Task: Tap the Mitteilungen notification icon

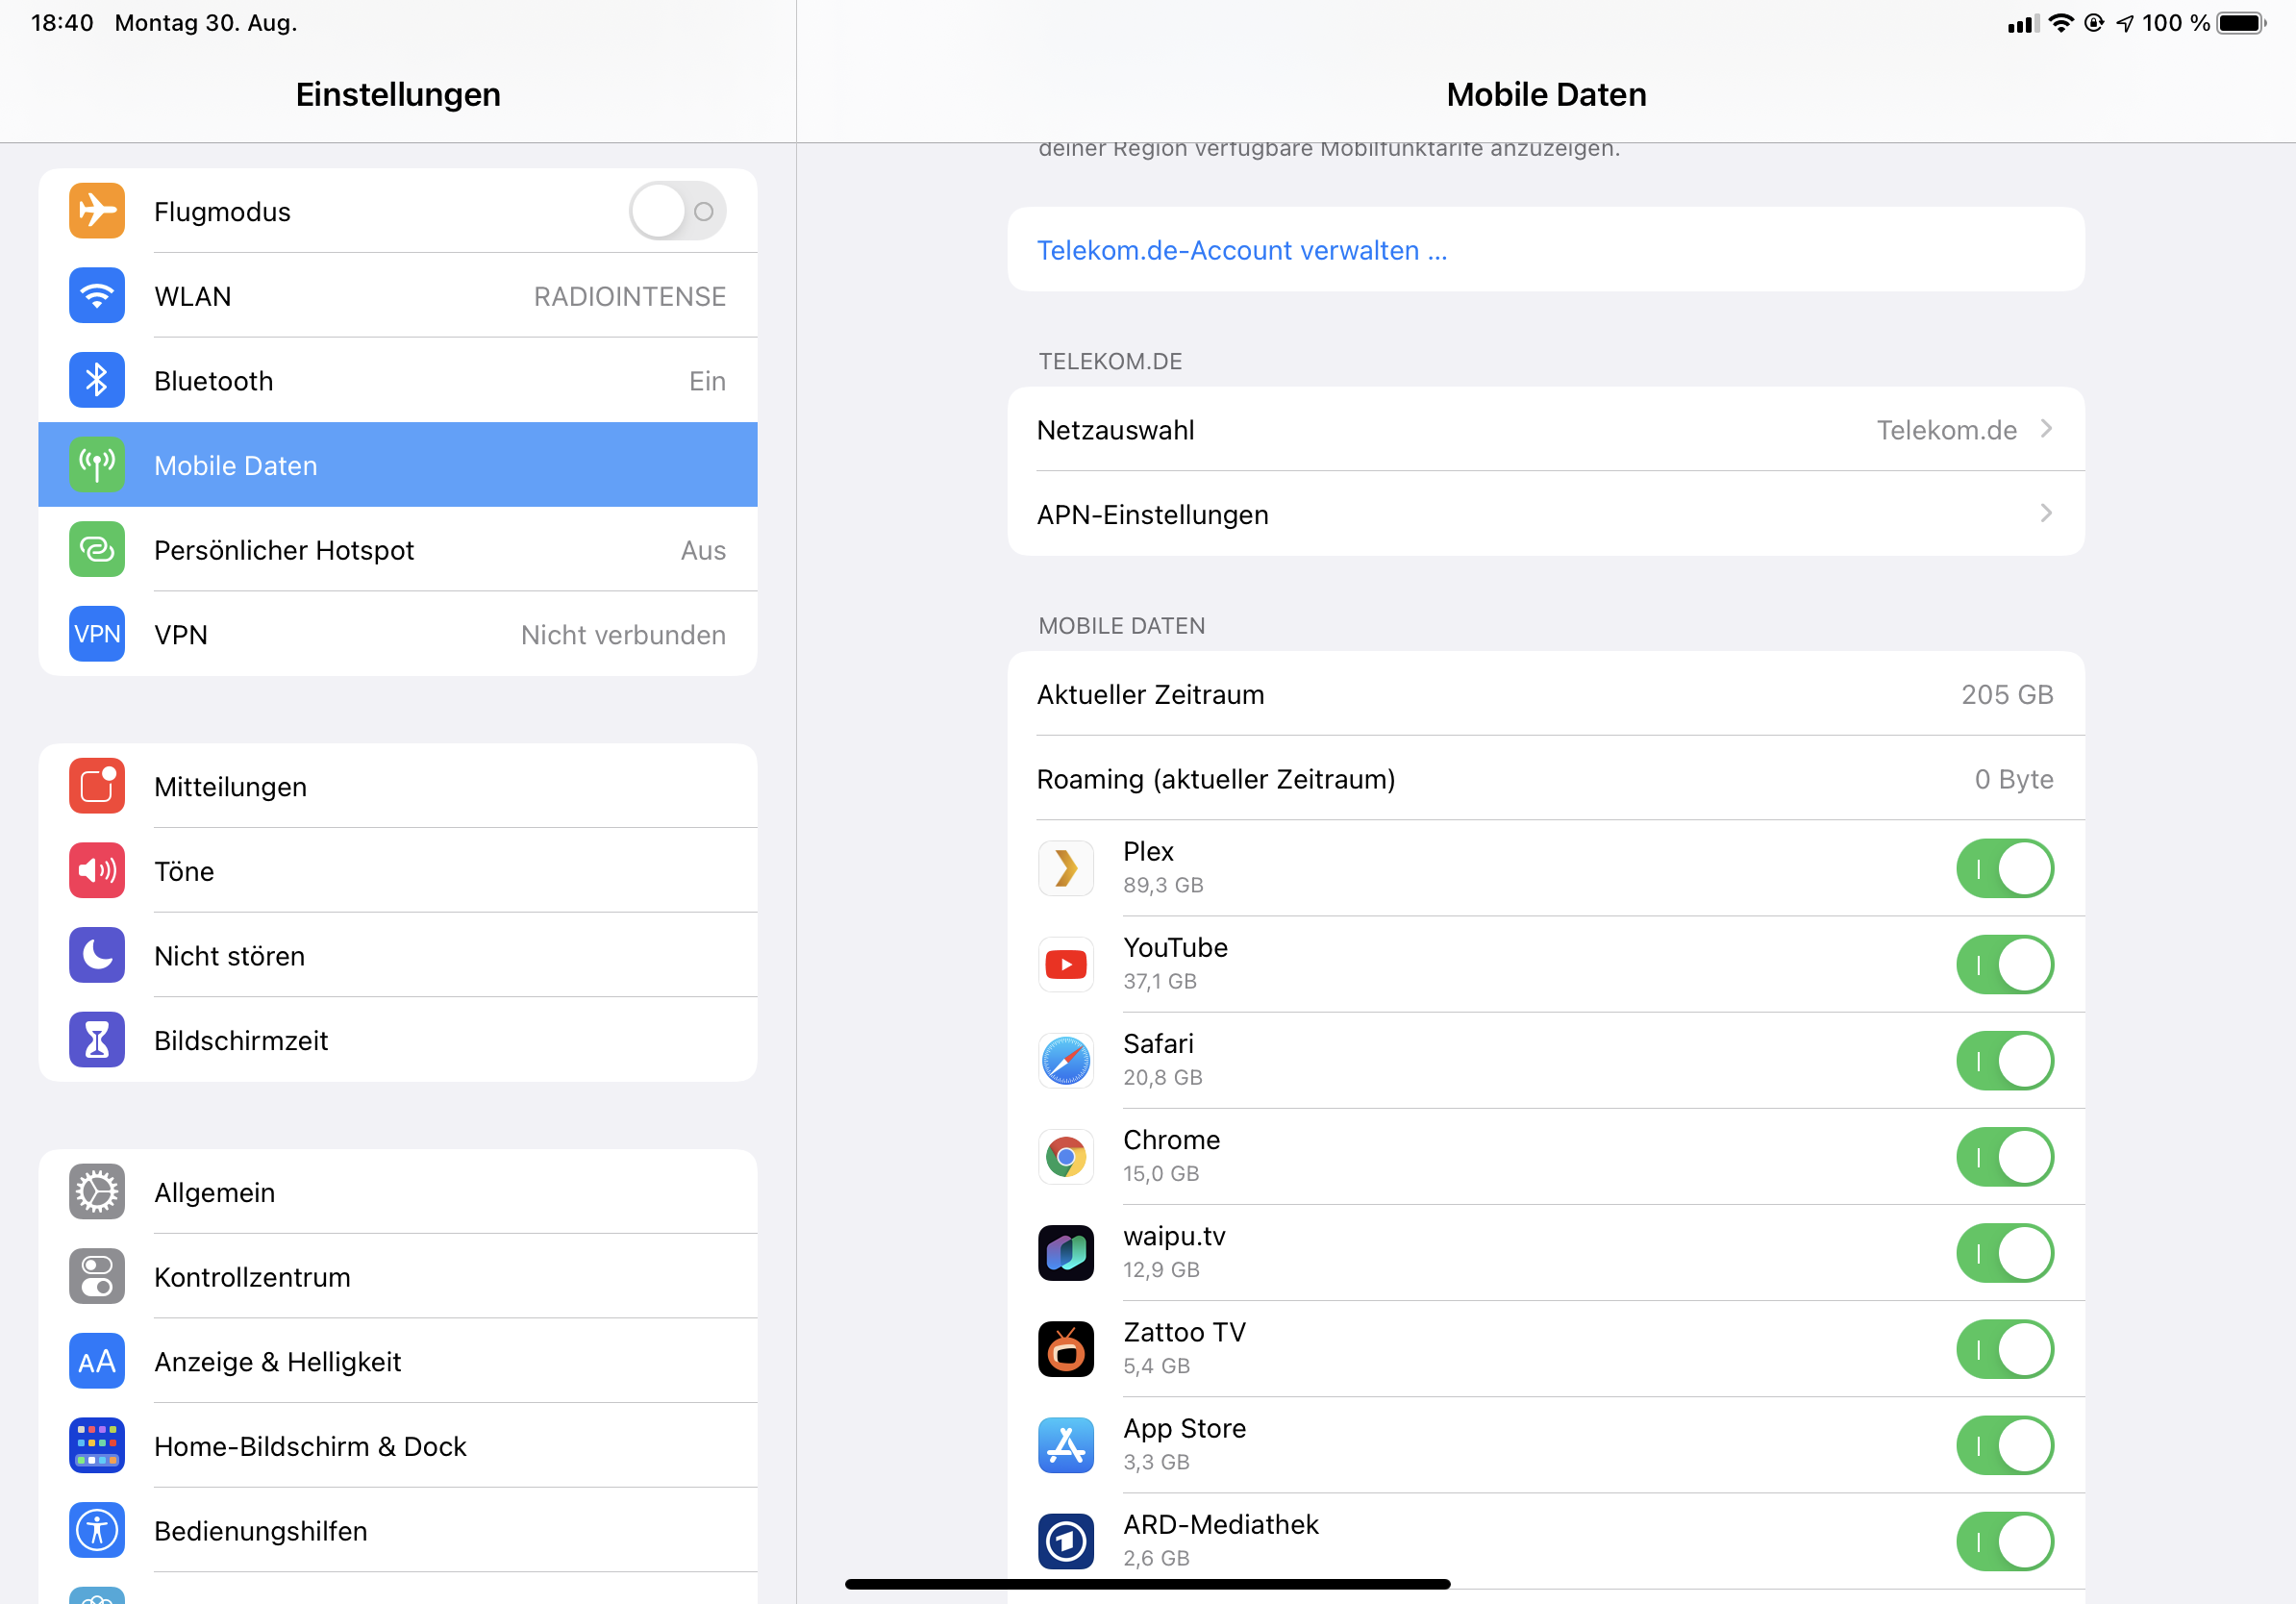Action: pyautogui.click(x=97, y=786)
